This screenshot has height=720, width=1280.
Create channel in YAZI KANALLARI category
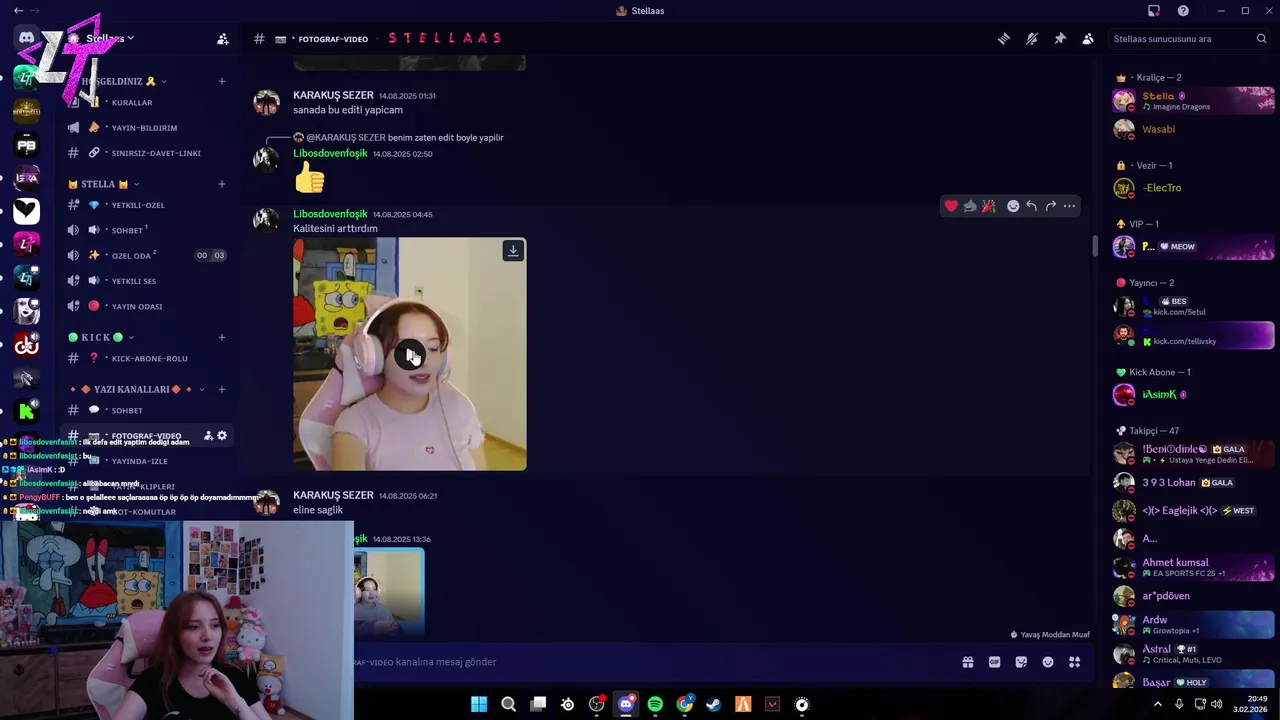click(222, 389)
